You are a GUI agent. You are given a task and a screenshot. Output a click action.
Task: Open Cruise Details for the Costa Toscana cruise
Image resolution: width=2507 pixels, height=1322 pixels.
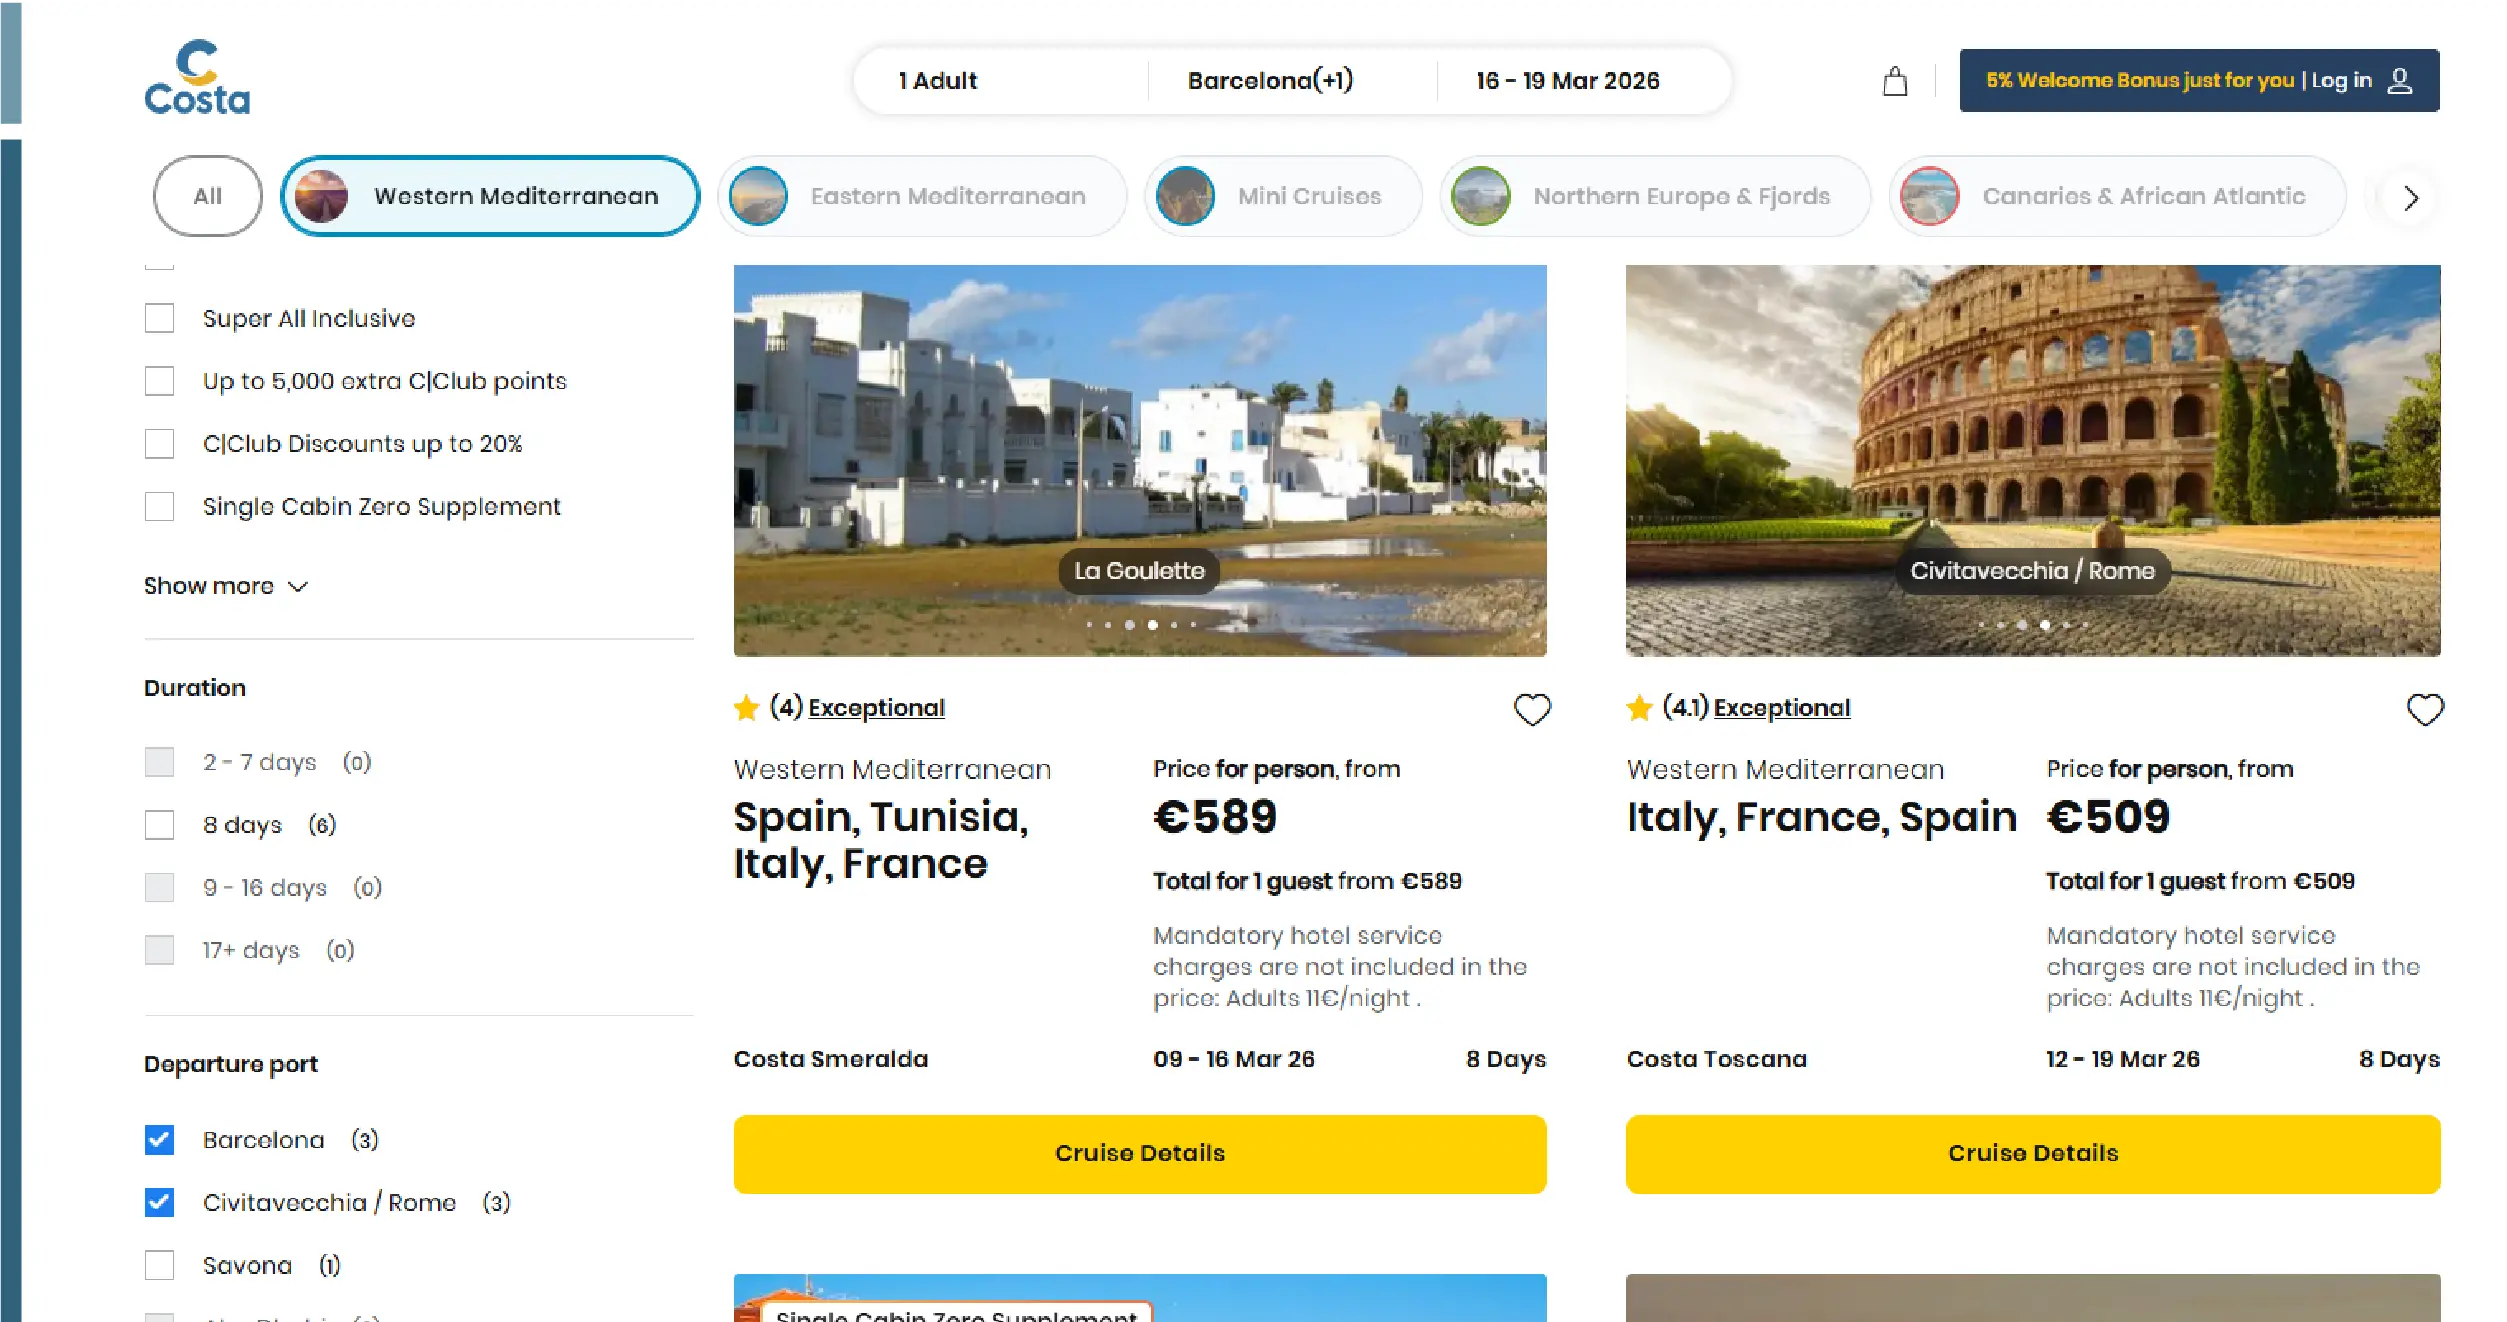tap(2032, 1153)
